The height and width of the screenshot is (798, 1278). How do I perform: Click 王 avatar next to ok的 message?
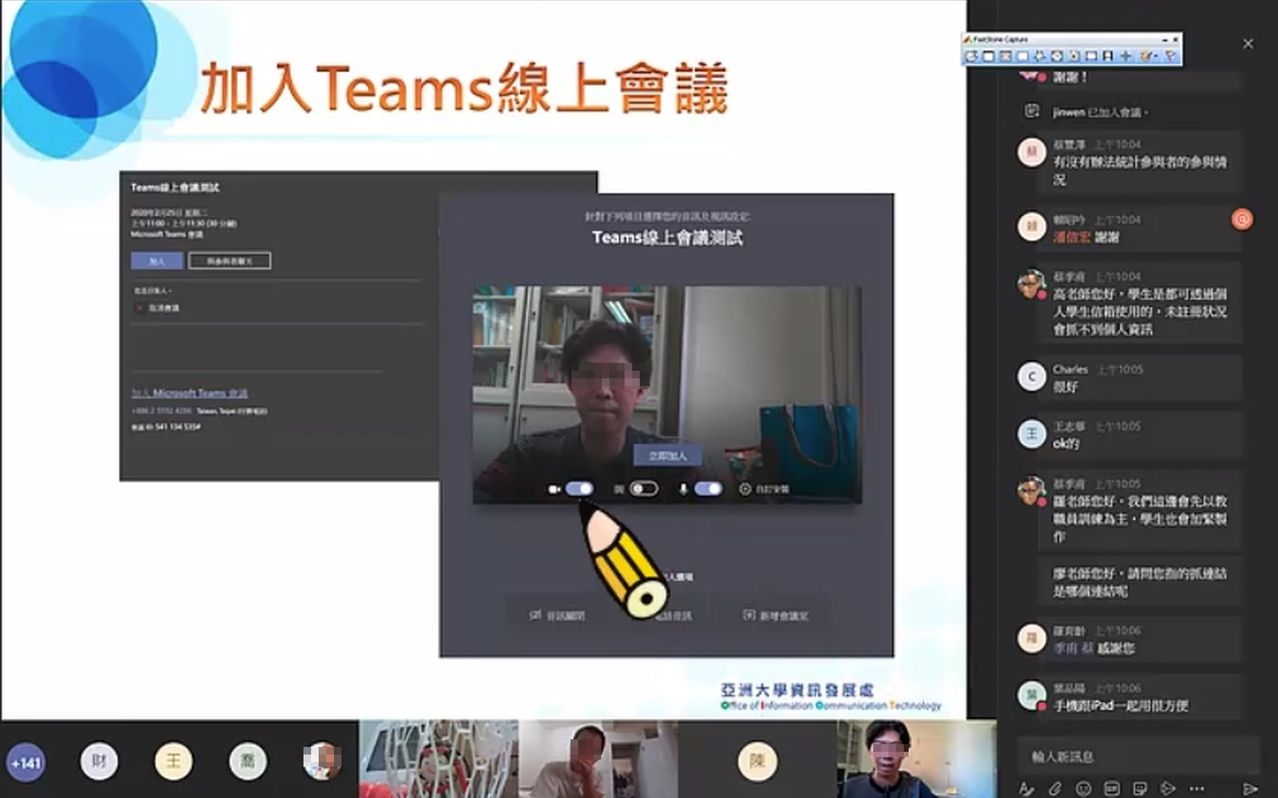coord(1031,433)
